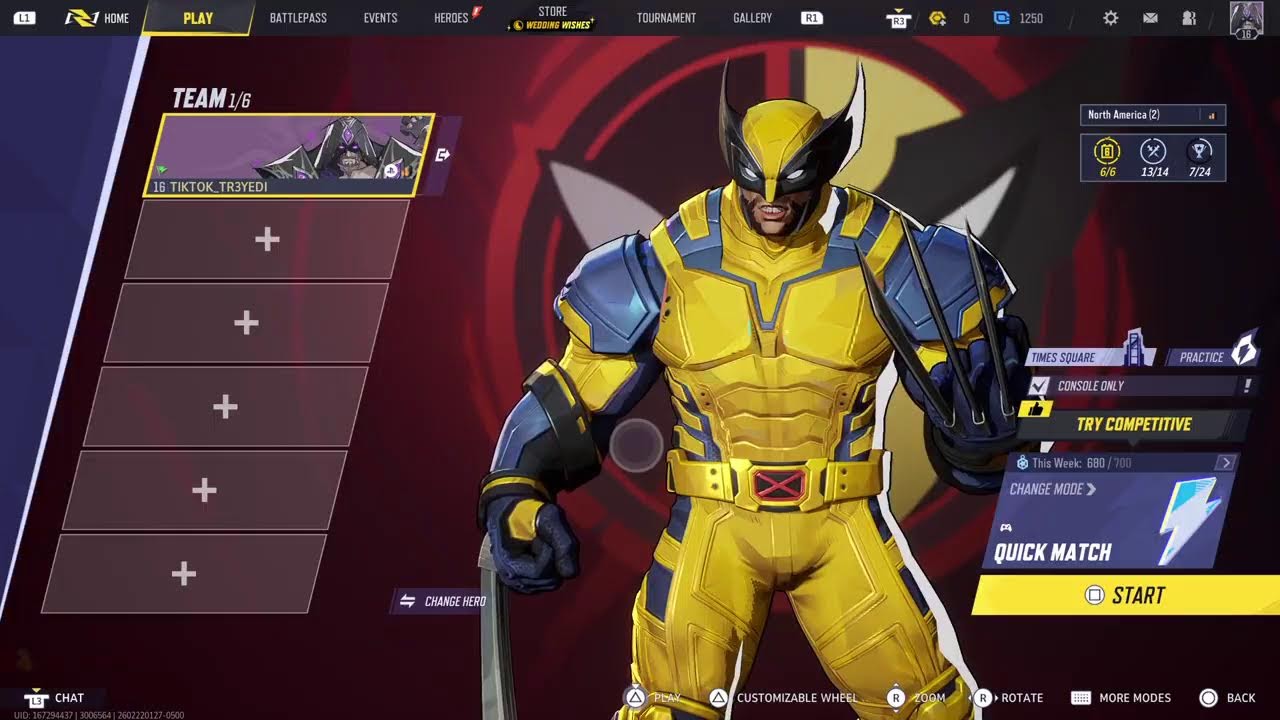Open the mail envelope icon
Viewport: 1280px width, 720px height.
point(1151,18)
